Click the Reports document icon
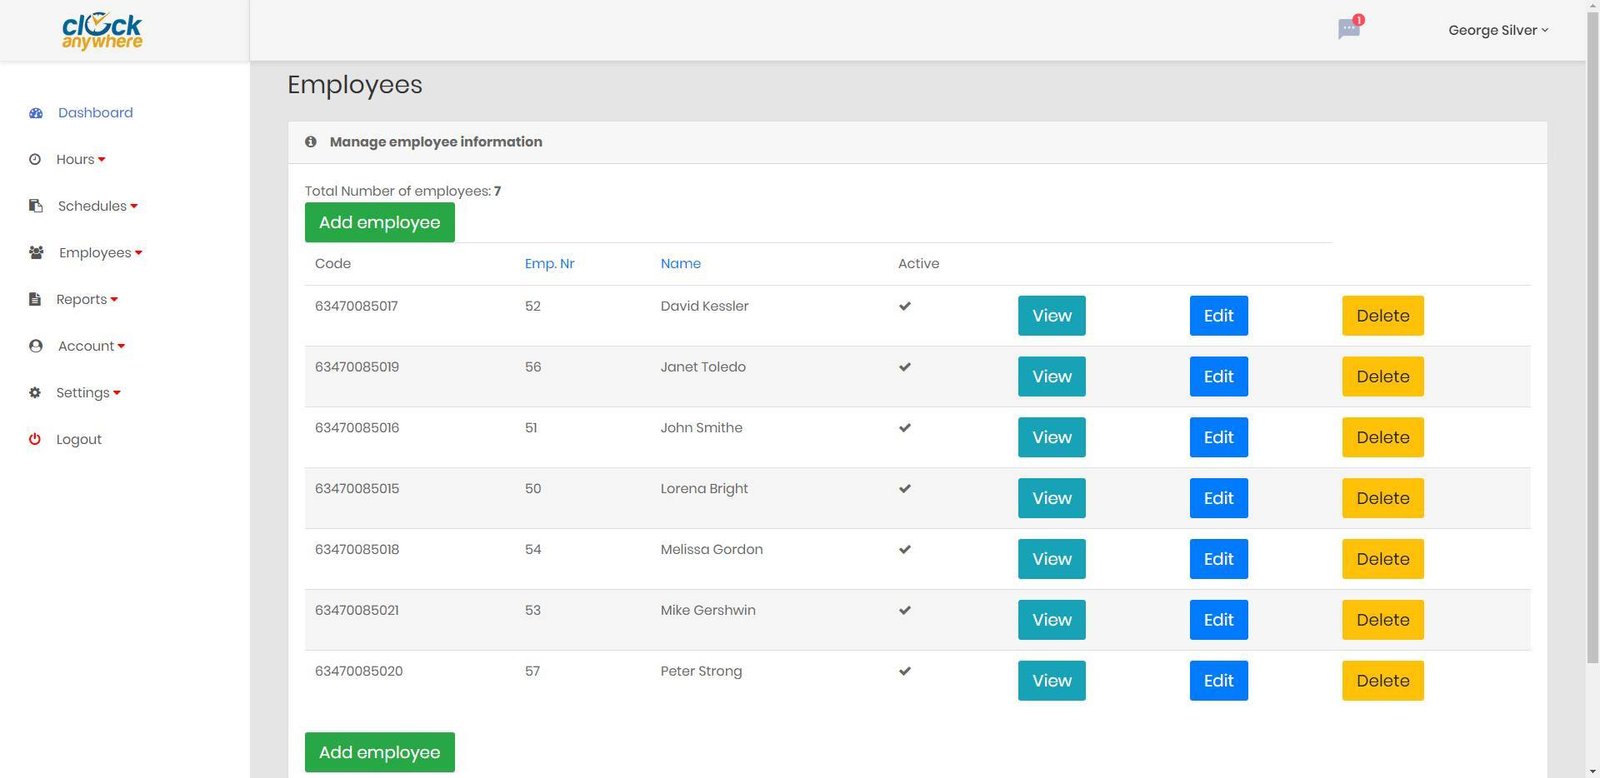The image size is (1600, 778). (x=35, y=299)
